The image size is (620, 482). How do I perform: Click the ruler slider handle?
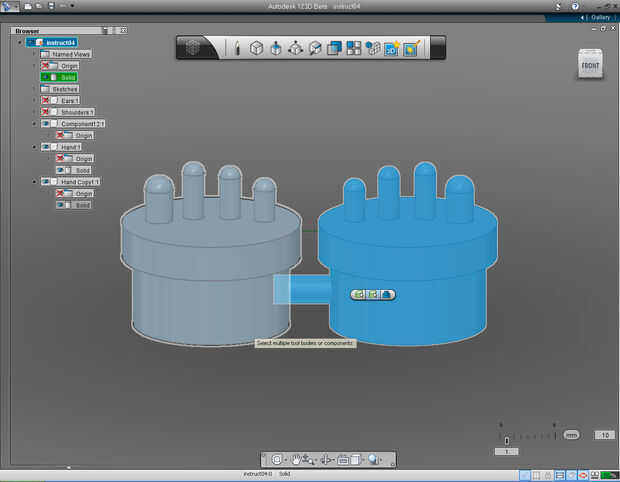coord(507,440)
